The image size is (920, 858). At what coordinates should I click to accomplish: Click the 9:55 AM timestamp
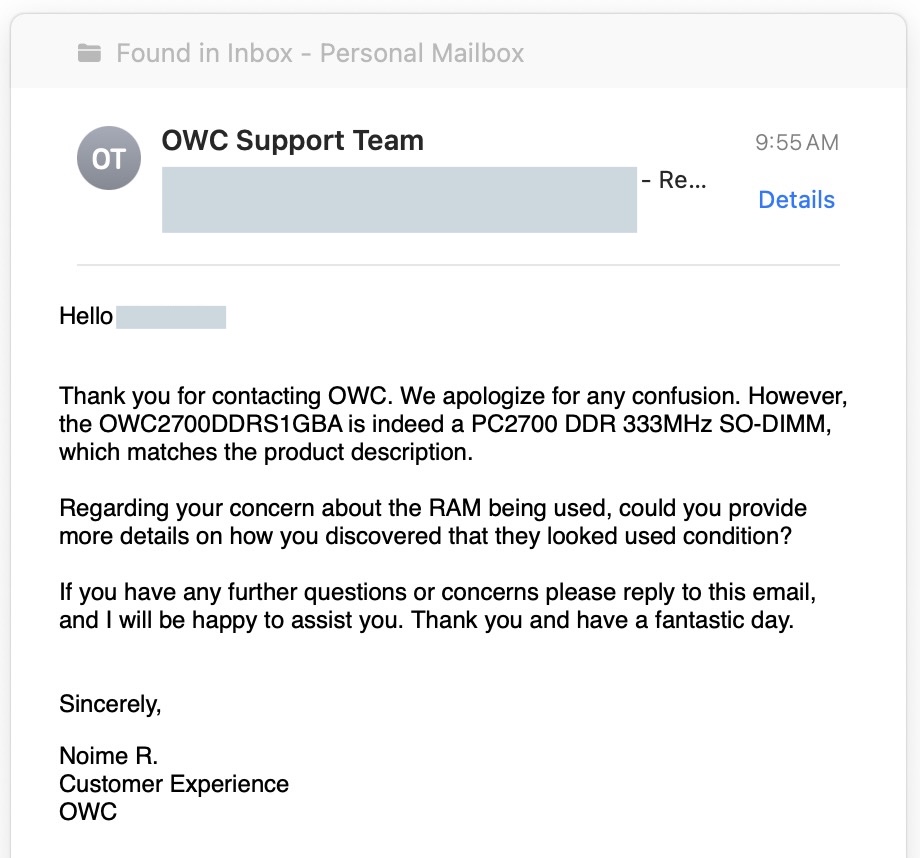(797, 143)
